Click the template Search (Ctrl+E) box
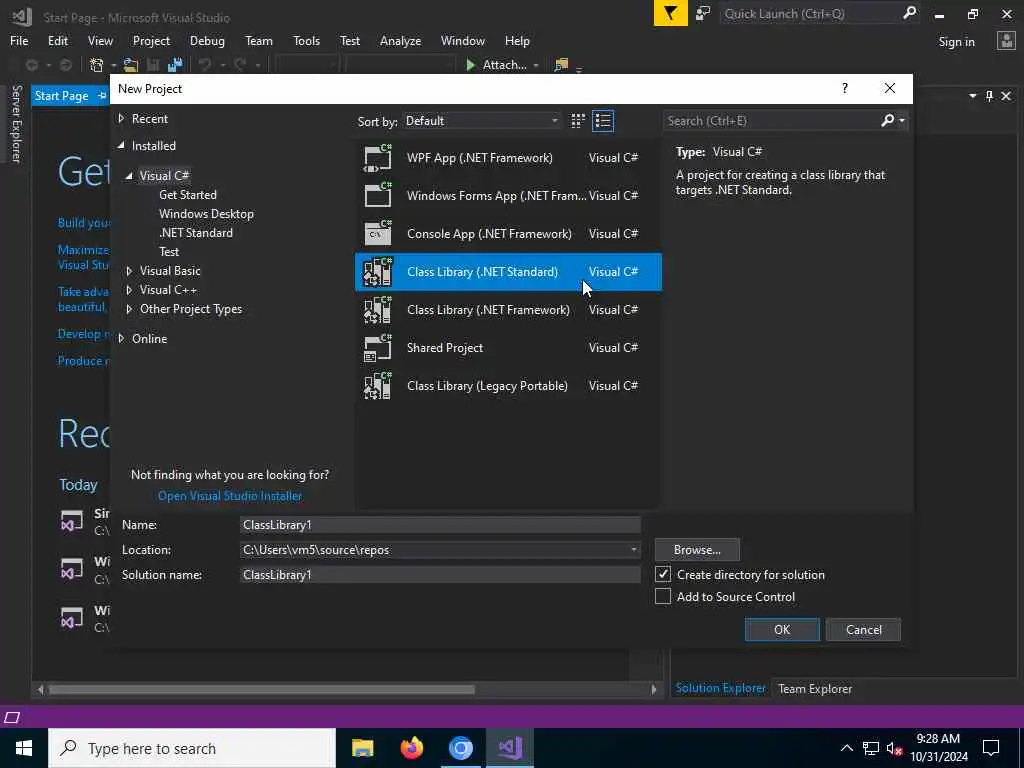The width and height of the screenshot is (1024, 768). 771,120
